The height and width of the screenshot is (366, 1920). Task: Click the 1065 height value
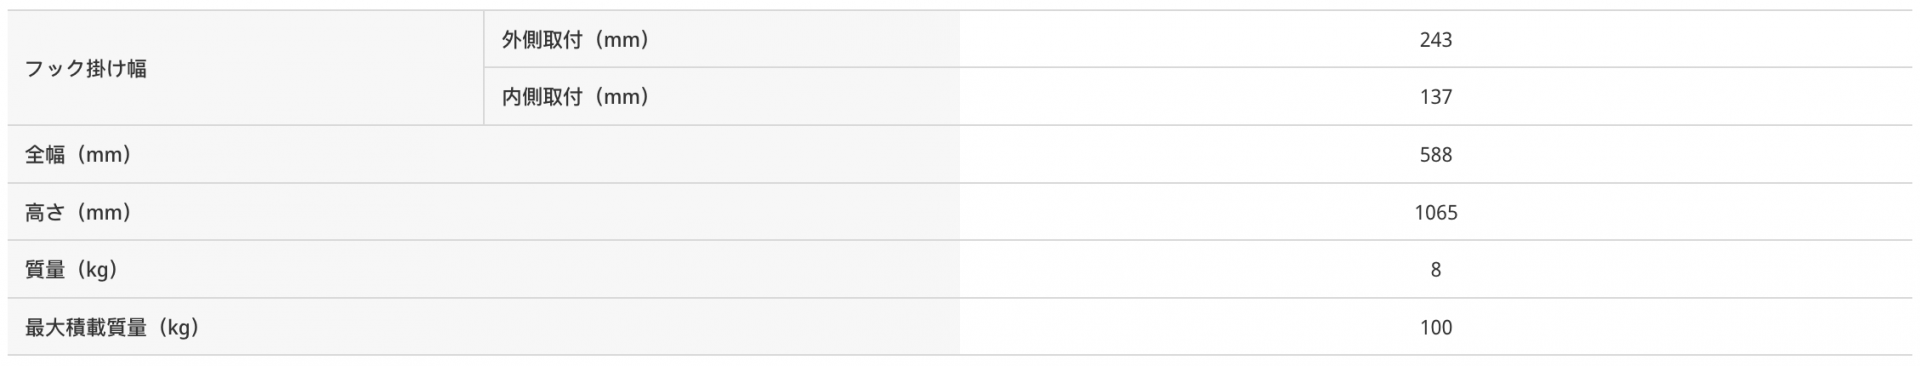click(1435, 212)
